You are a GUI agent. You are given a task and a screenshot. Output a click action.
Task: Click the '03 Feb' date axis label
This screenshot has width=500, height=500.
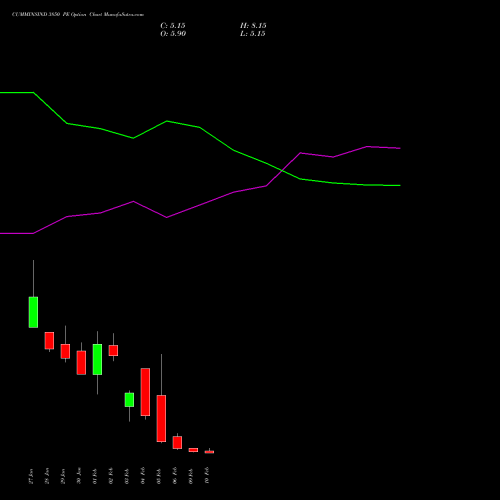pyautogui.click(x=127, y=476)
